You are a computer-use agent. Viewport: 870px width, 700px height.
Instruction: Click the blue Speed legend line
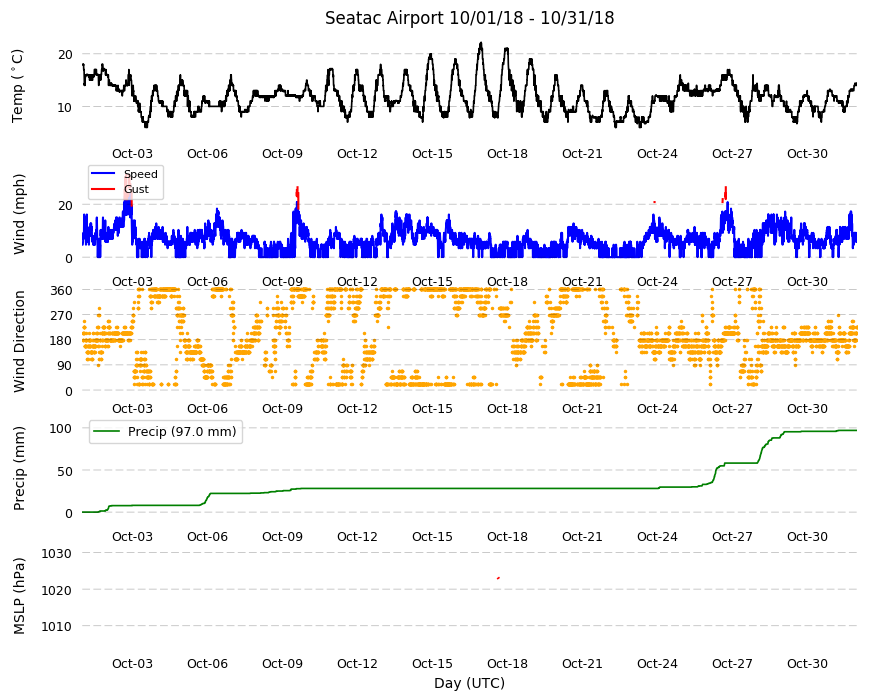103,174
